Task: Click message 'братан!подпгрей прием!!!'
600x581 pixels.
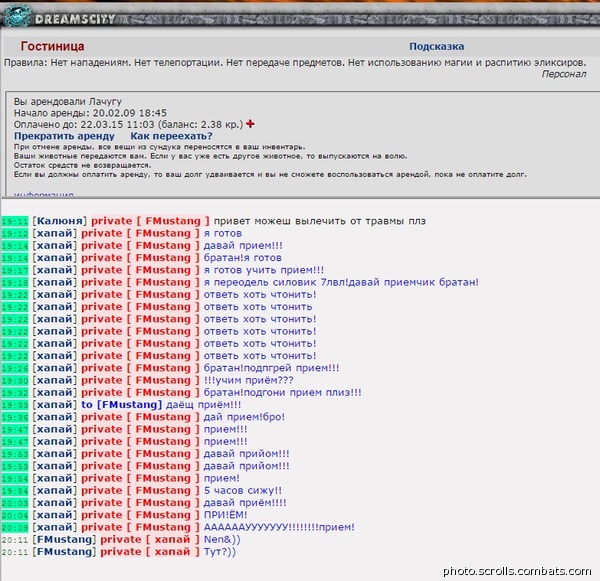Action: click(x=271, y=368)
